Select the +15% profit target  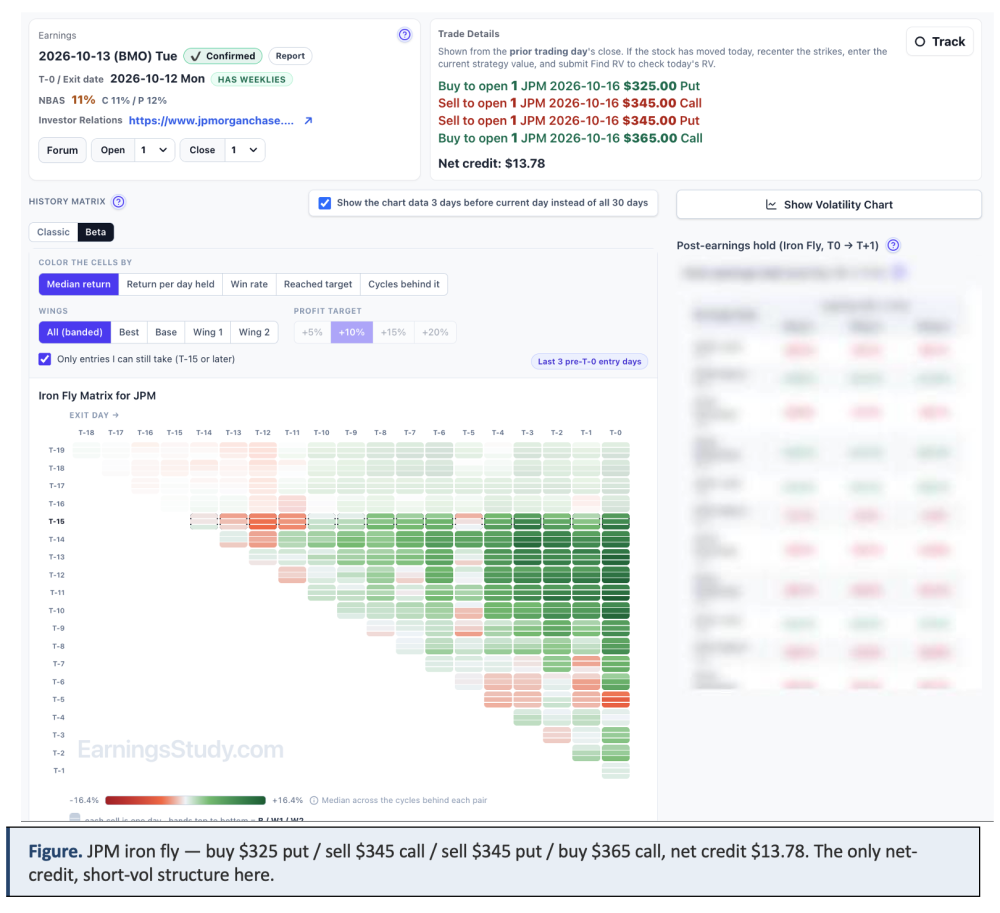point(393,332)
